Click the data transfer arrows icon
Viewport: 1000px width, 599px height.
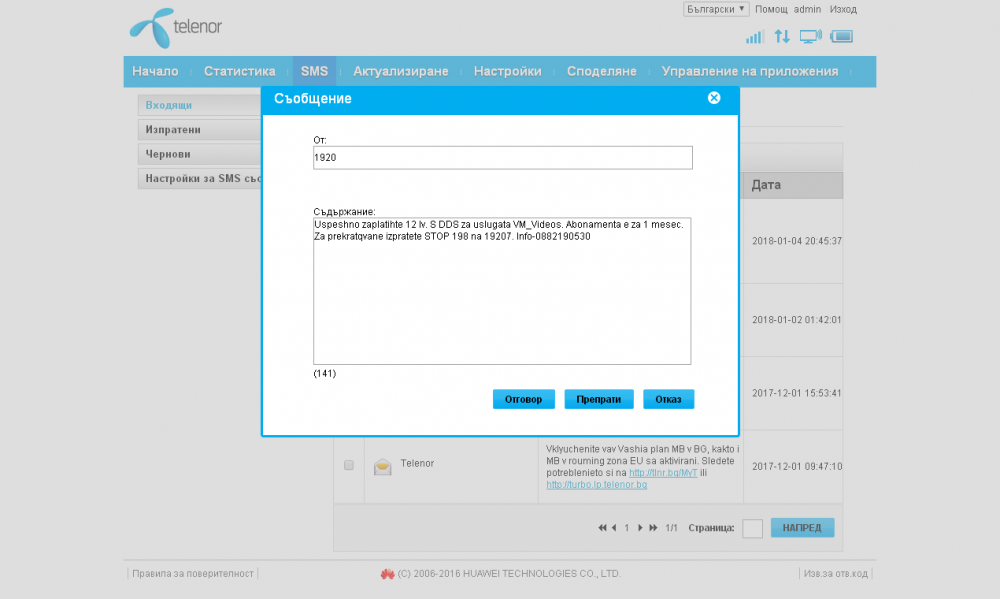click(782, 36)
